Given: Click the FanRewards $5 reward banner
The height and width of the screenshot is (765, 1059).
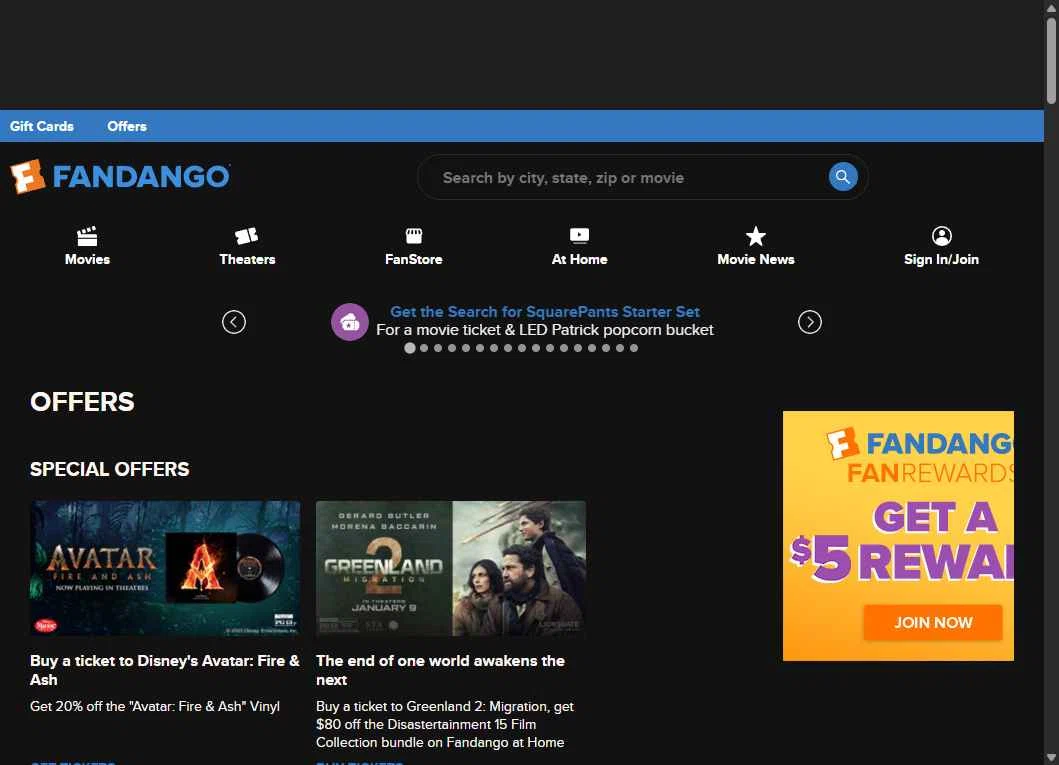Looking at the screenshot, I should (x=898, y=535).
